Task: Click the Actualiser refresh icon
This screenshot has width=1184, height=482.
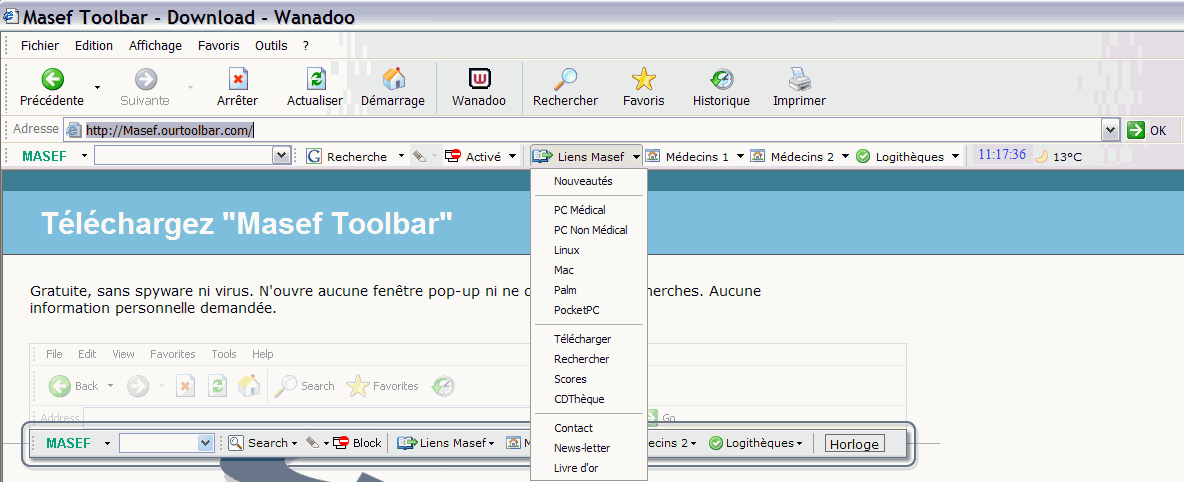Action: [x=316, y=79]
